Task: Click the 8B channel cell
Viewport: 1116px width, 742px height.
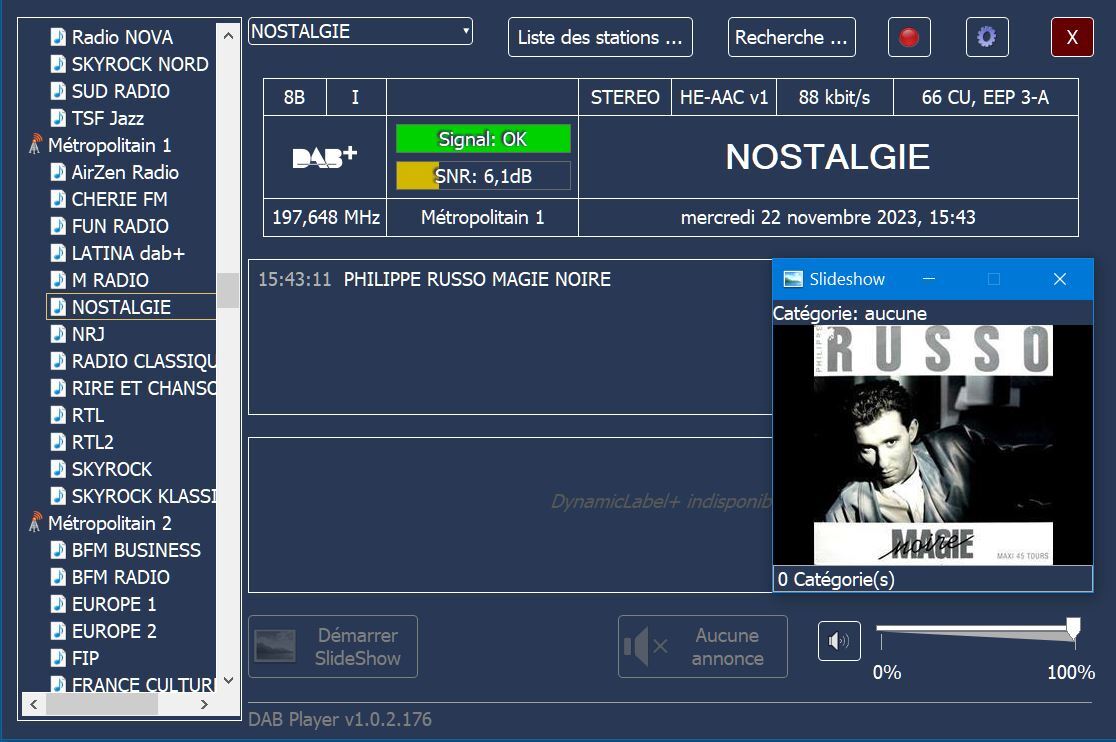Action: click(295, 97)
